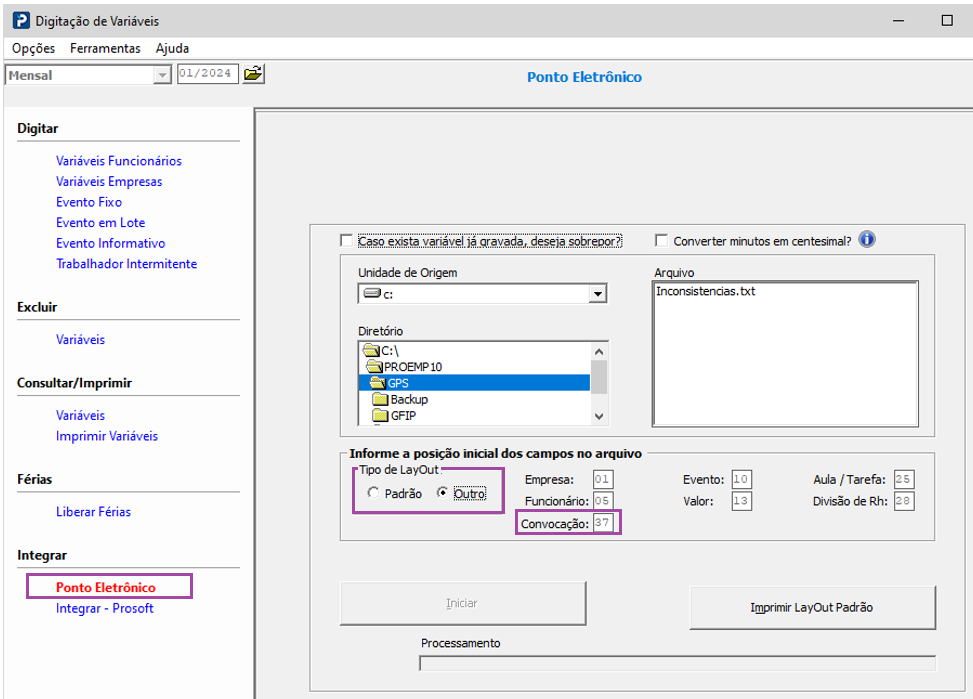Expand the Mensal period dropdown
Screen dimensions: 973x699
pos(162,75)
